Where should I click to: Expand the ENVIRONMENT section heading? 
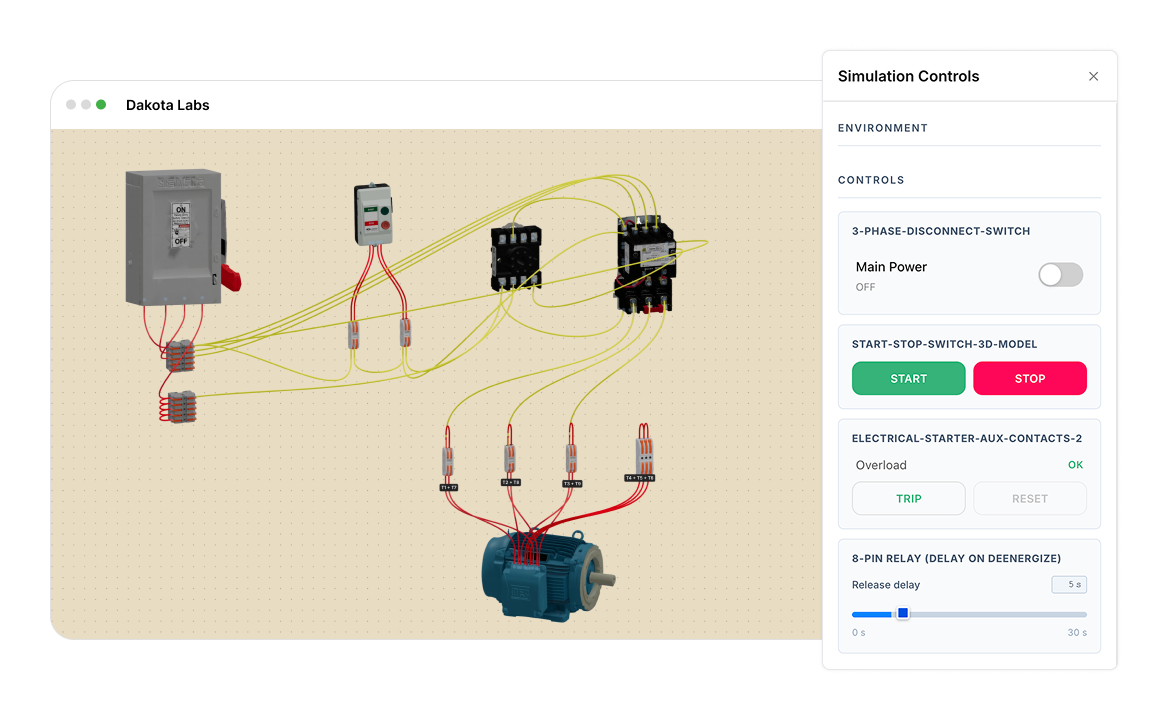click(x=883, y=128)
